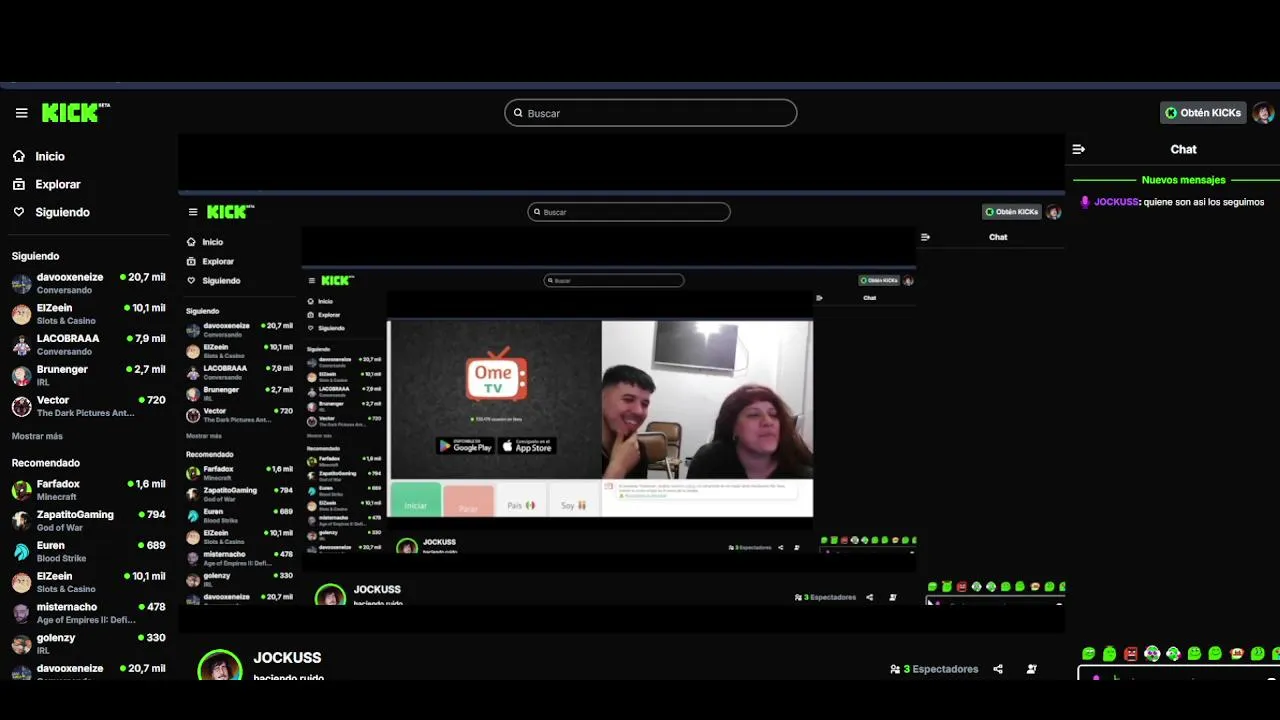This screenshot has height=720, width=1280.
Task: Open the profile avatar next to Obtén KICKs
Action: point(1263,113)
